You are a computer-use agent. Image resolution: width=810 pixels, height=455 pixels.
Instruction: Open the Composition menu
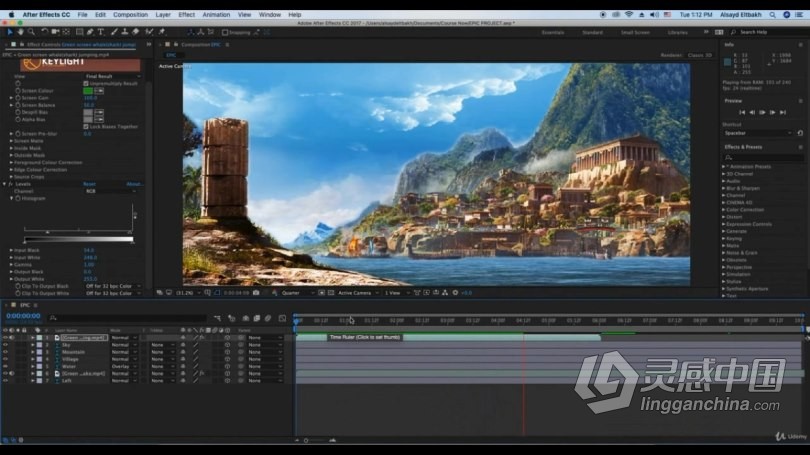(x=130, y=15)
